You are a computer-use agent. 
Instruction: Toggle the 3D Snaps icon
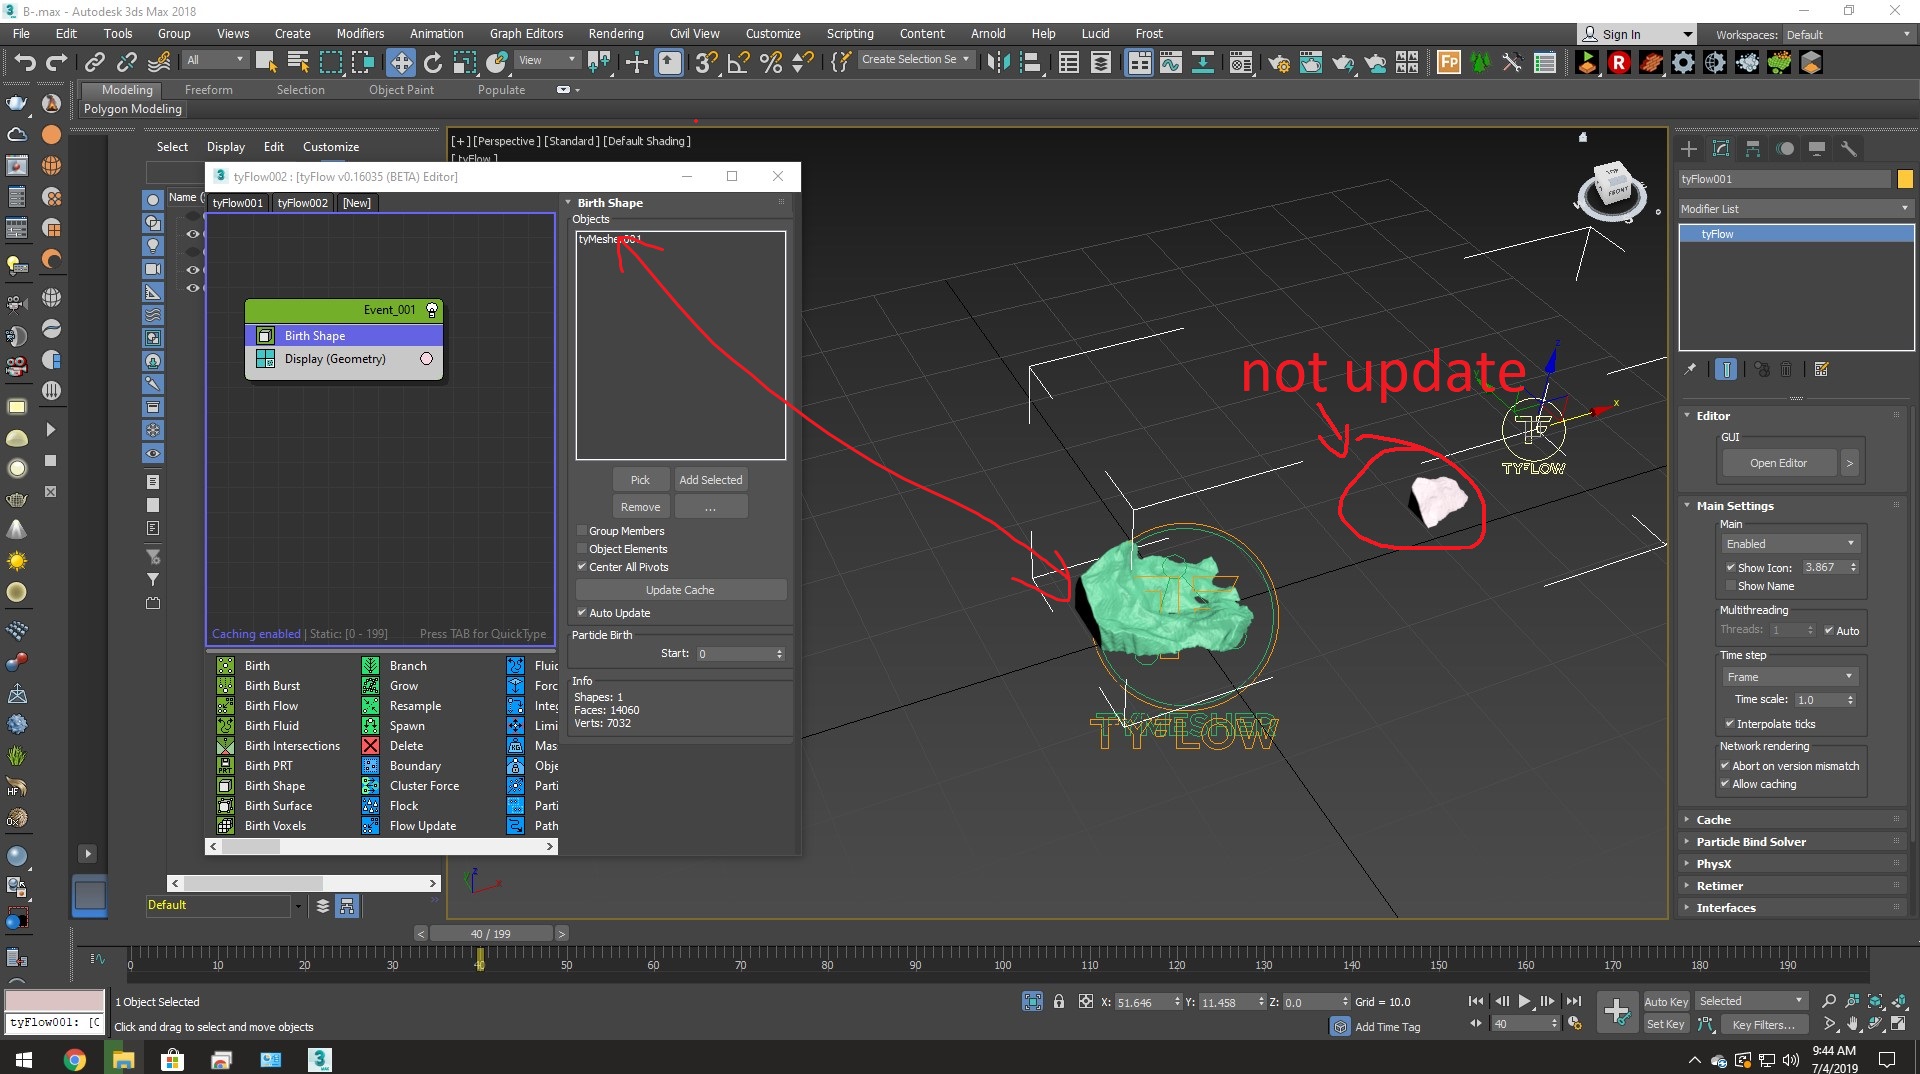pos(706,63)
